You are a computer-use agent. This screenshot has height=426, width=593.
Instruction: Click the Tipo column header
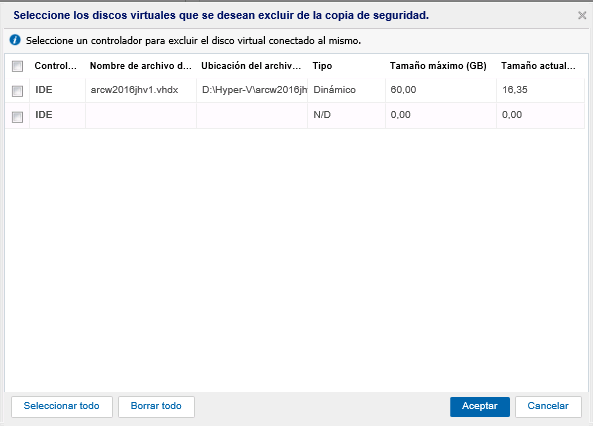click(322, 66)
